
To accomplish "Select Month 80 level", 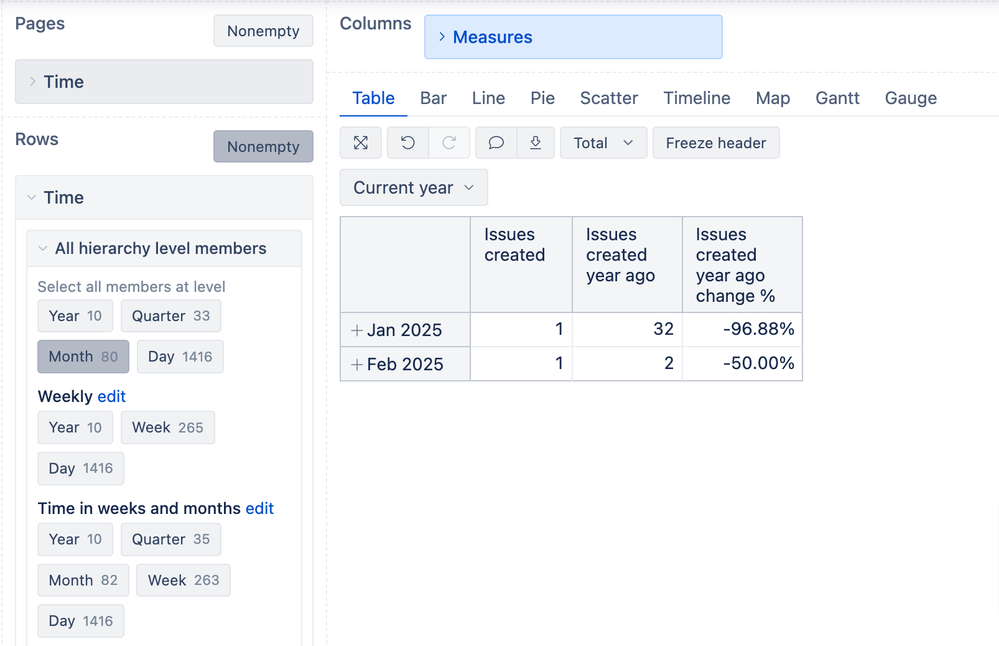I will (83, 357).
